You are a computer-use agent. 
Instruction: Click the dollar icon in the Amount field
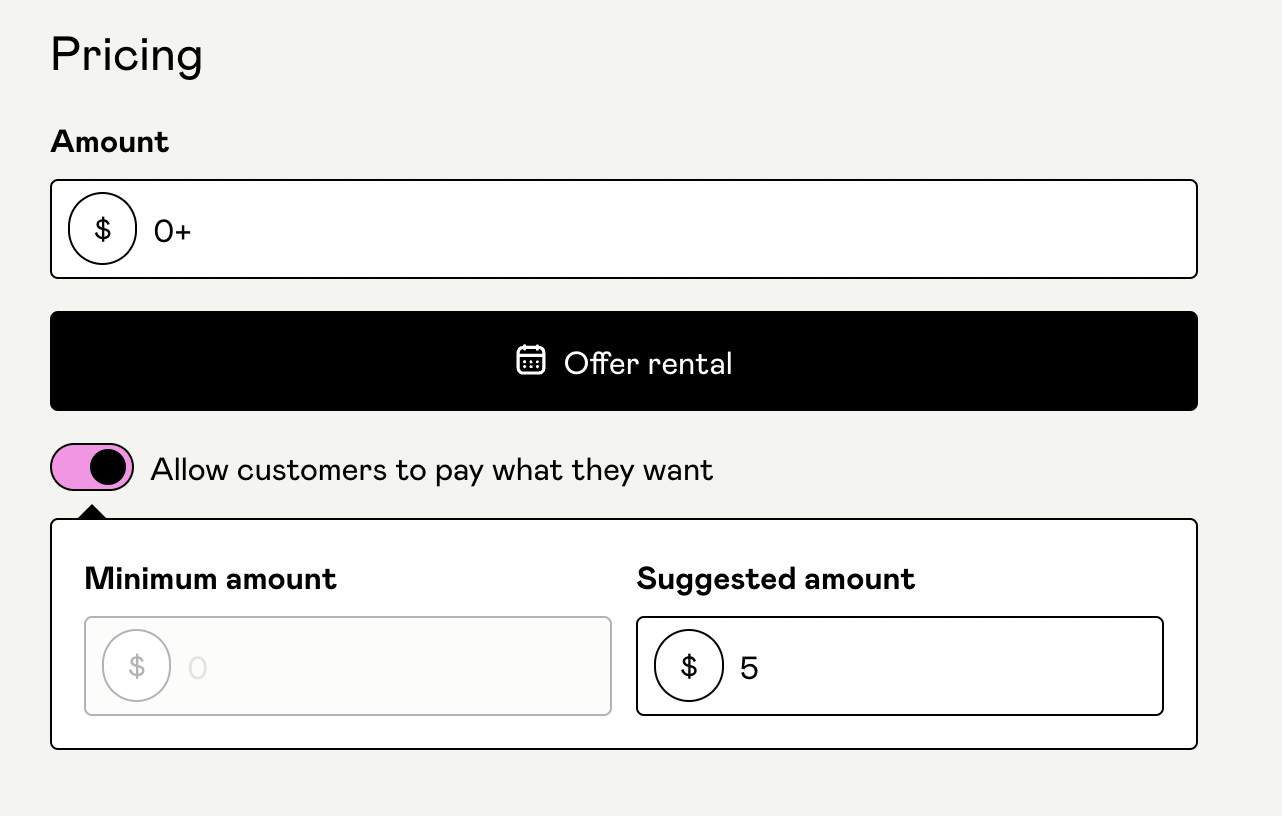[x=102, y=228]
